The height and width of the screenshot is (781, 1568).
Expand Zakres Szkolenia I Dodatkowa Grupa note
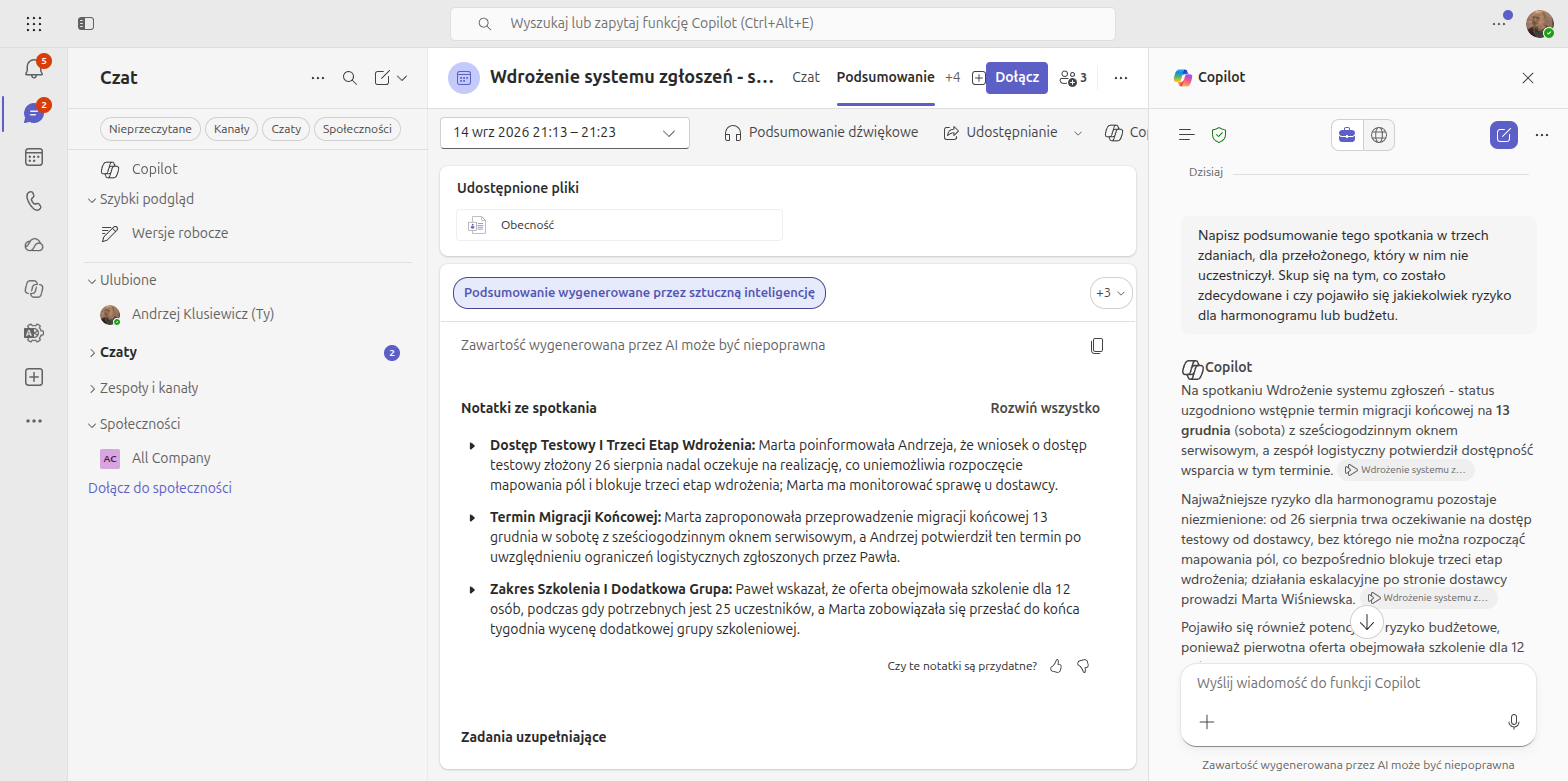click(473, 589)
